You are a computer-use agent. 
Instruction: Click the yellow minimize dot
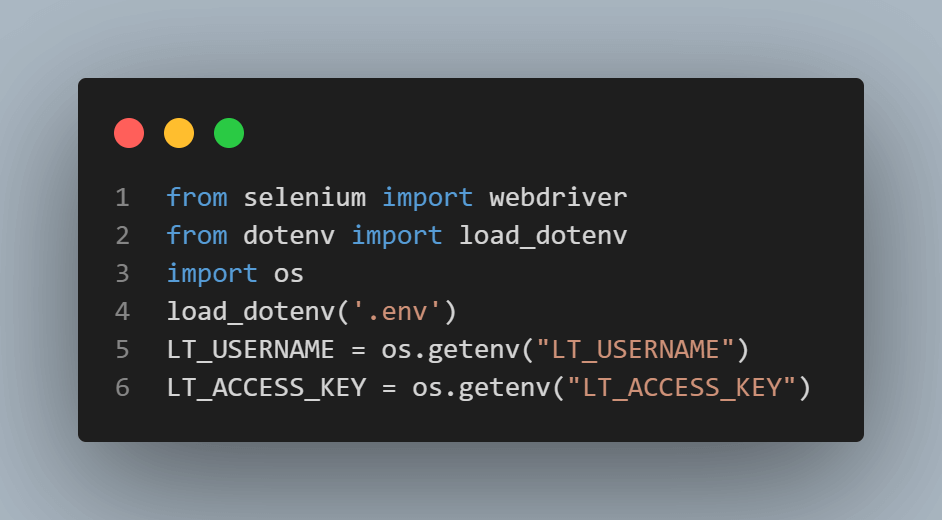tap(179, 133)
